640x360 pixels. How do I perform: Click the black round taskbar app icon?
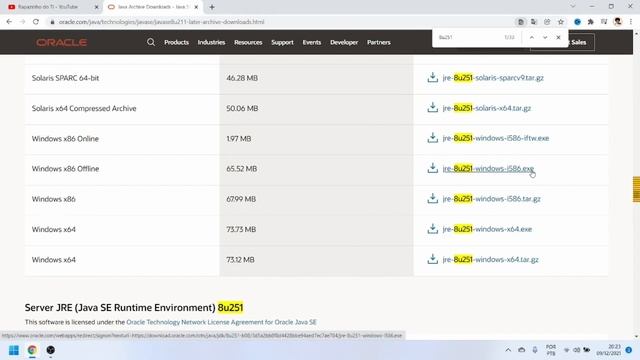pyautogui.click(x=51, y=350)
